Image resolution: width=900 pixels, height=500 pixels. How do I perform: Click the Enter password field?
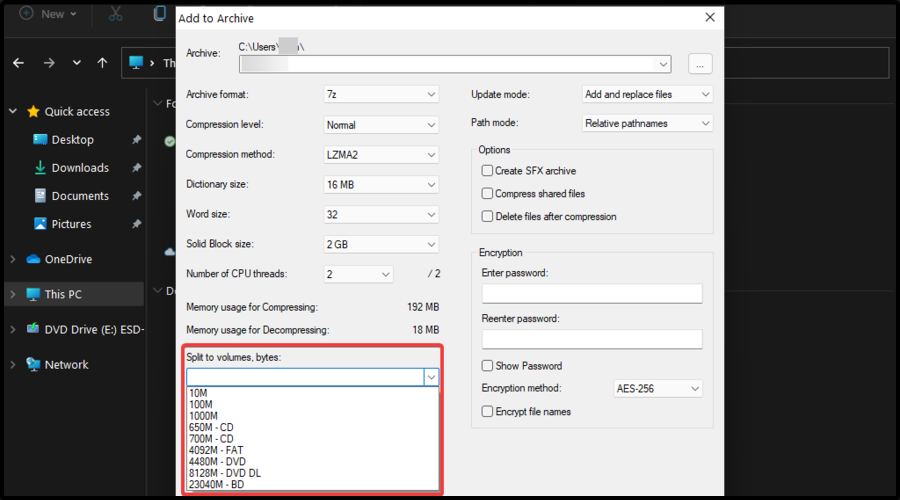[x=592, y=293]
